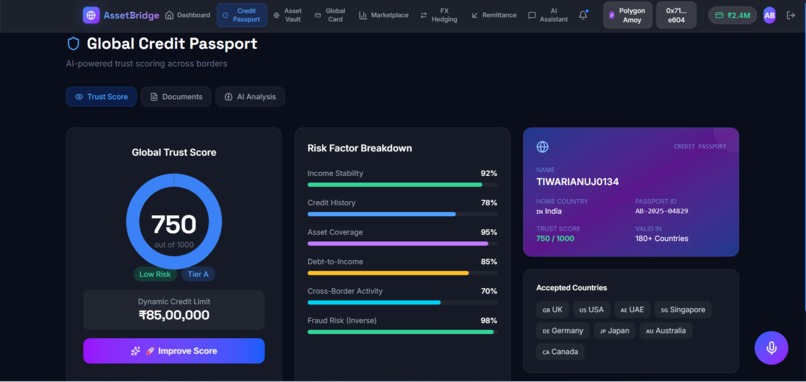This screenshot has height=382, width=806.
Task: Click the Marketplace bar chart icon
Action: pyautogui.click(x=363, y=15)
